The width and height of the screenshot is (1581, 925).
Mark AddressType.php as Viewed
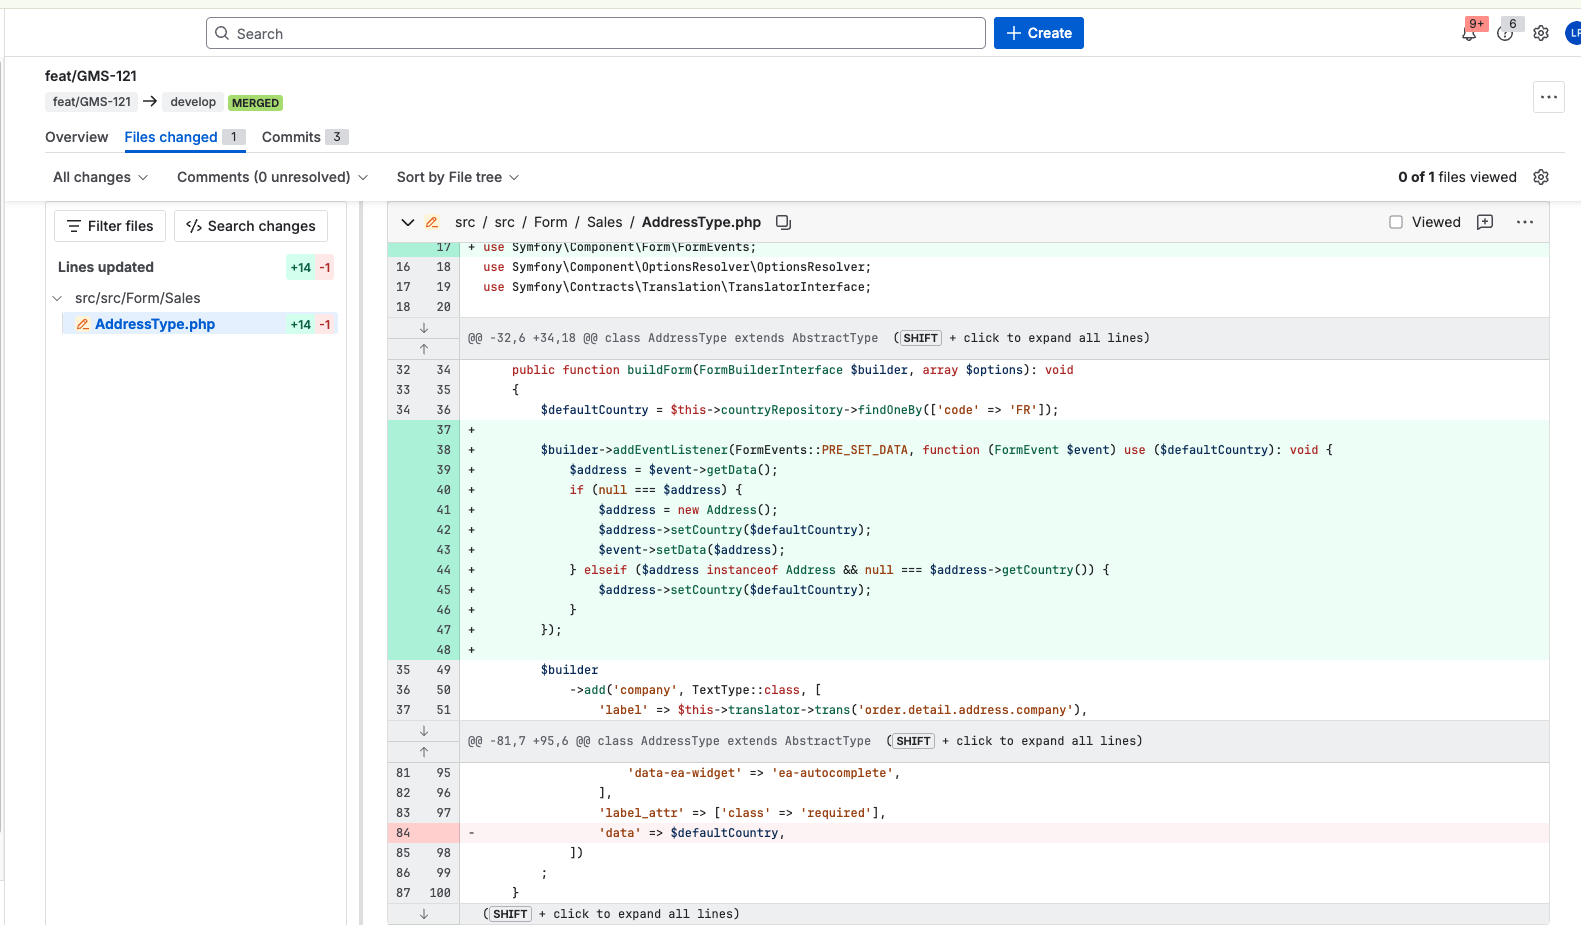coord(1396,222)
